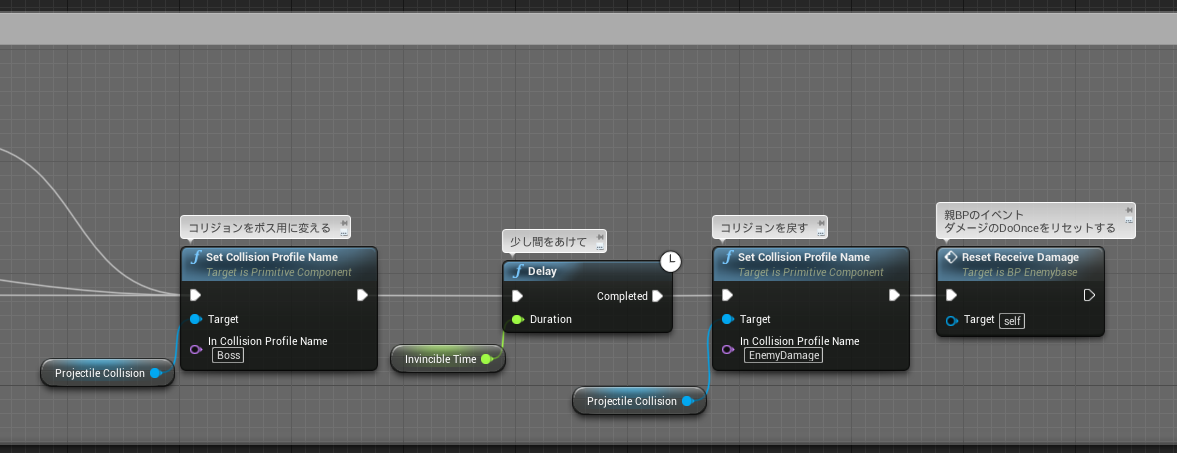Click exec output pin of EnemyDamage collision node
The width and height of the screenshot is (1177, 453).
pyautogui.click(x=894, y=295)
